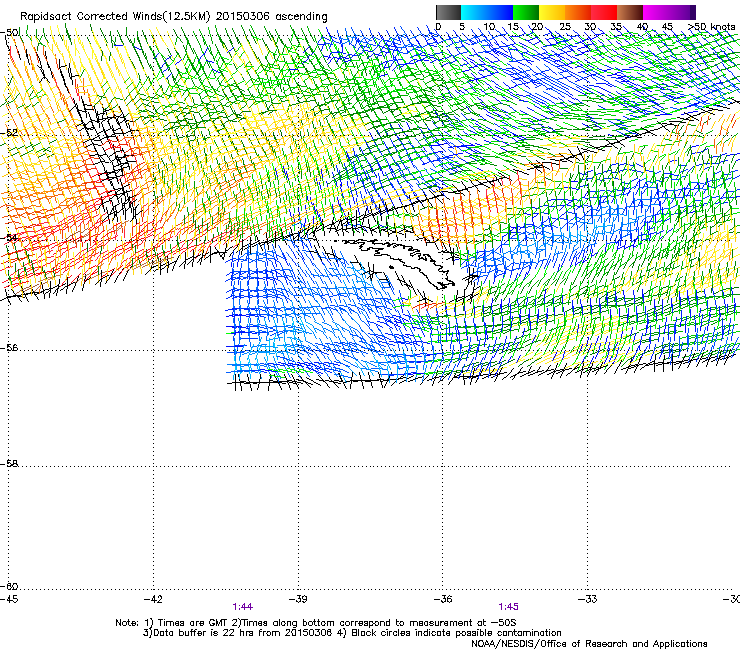
Task: Click the cyan-to-blue 5–15 knots legend segment
Action: 487,12
